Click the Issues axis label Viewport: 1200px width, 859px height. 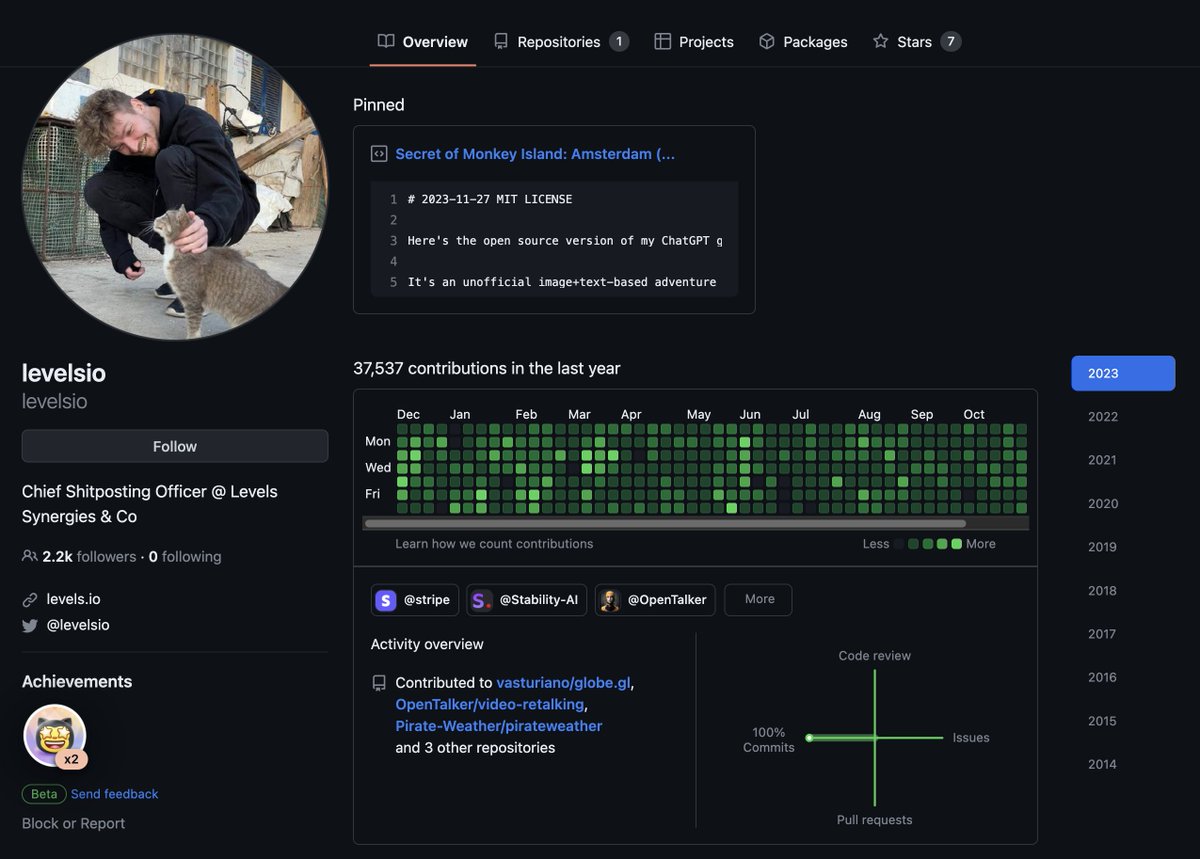pyautogui.click(x=971, y=738)
